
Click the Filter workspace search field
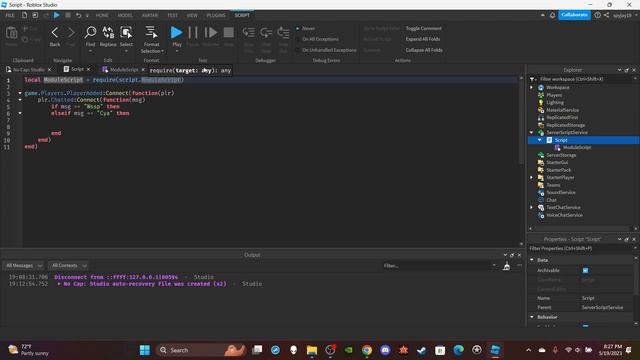(x=586, y=79)
